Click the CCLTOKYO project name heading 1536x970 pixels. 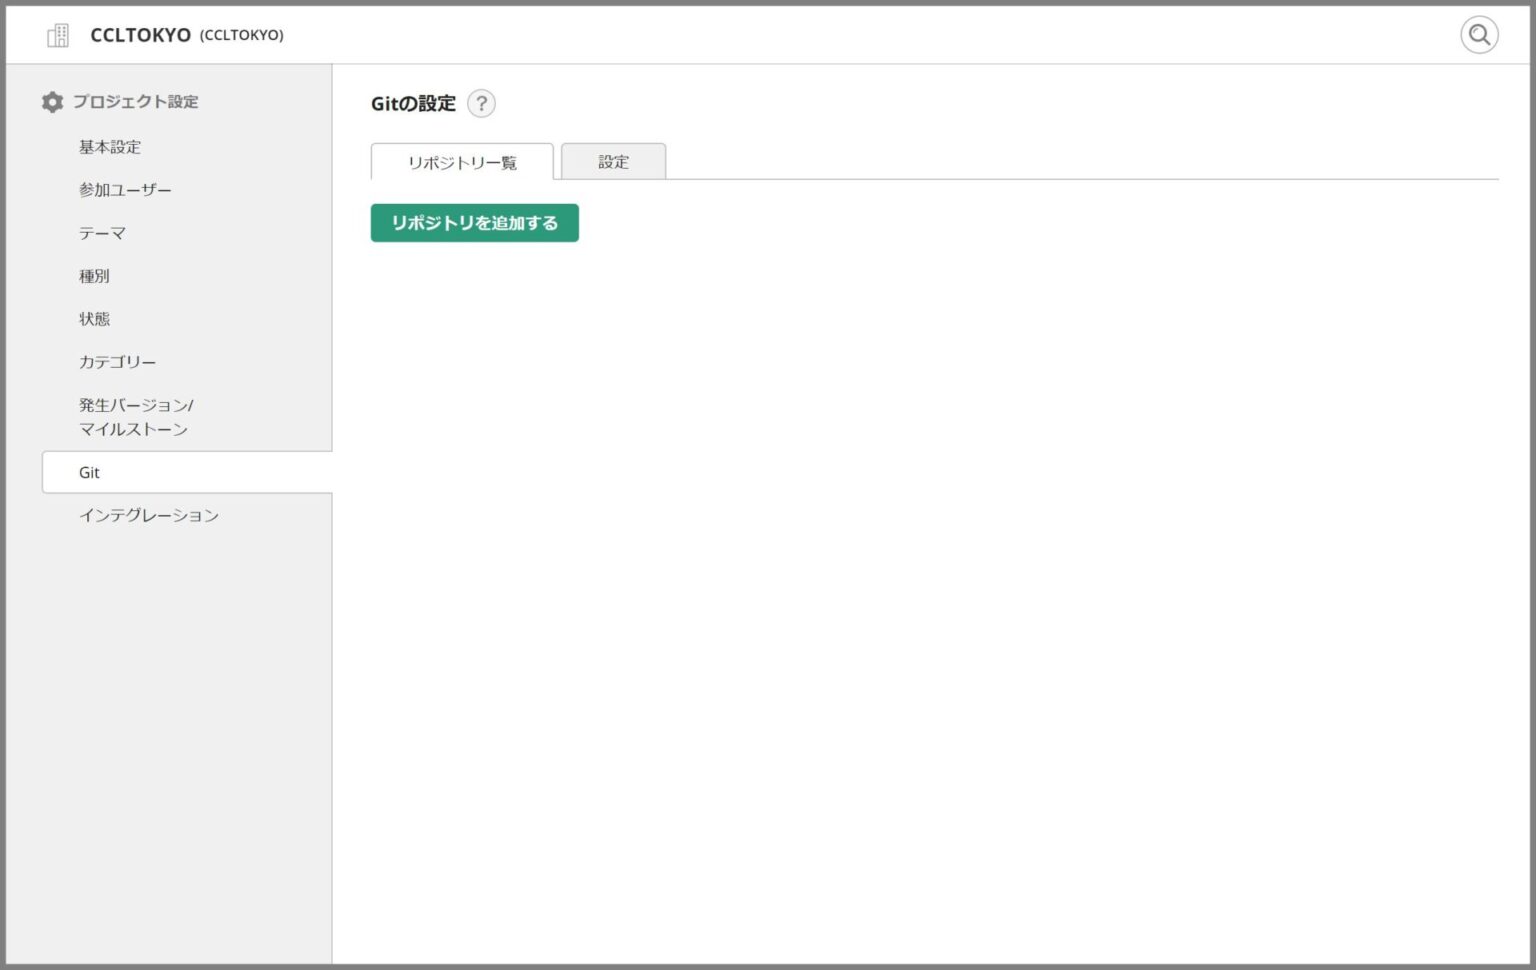[143, 34]
